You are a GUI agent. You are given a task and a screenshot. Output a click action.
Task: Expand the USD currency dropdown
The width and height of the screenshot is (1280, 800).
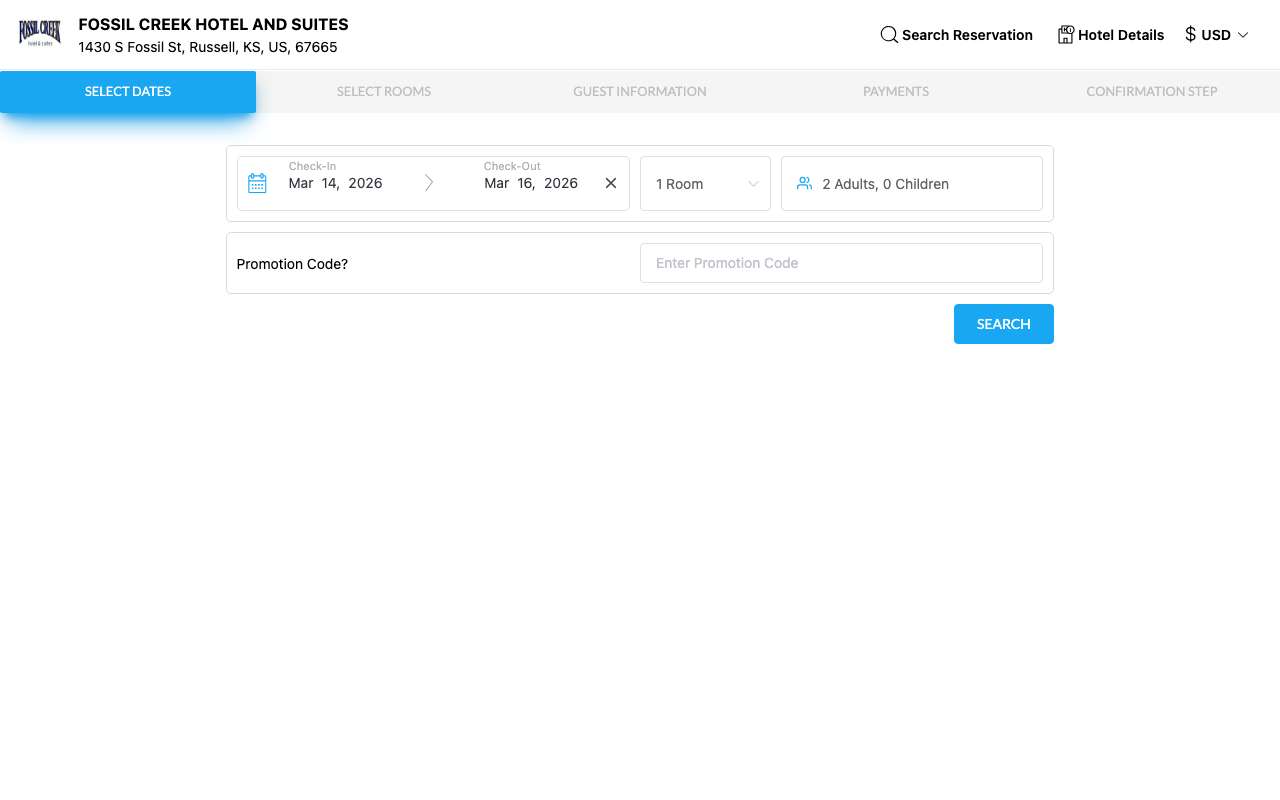[1217, 35]
